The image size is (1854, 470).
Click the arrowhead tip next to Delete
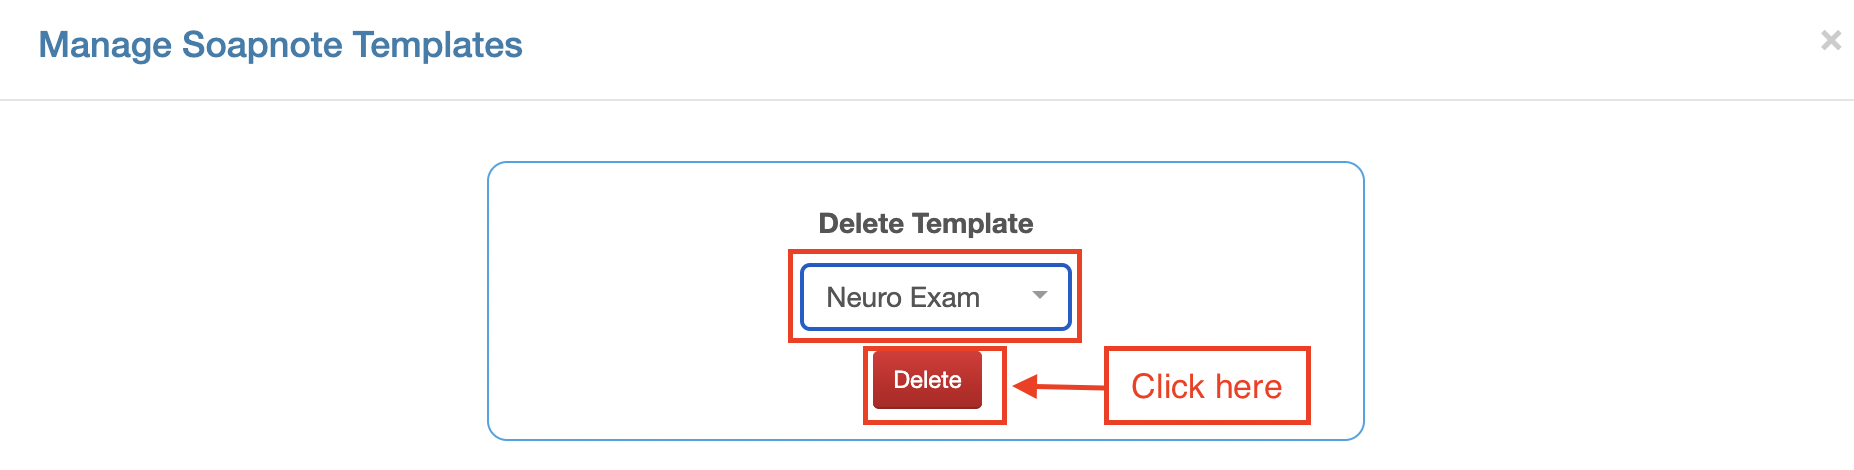coord(1020,386)
